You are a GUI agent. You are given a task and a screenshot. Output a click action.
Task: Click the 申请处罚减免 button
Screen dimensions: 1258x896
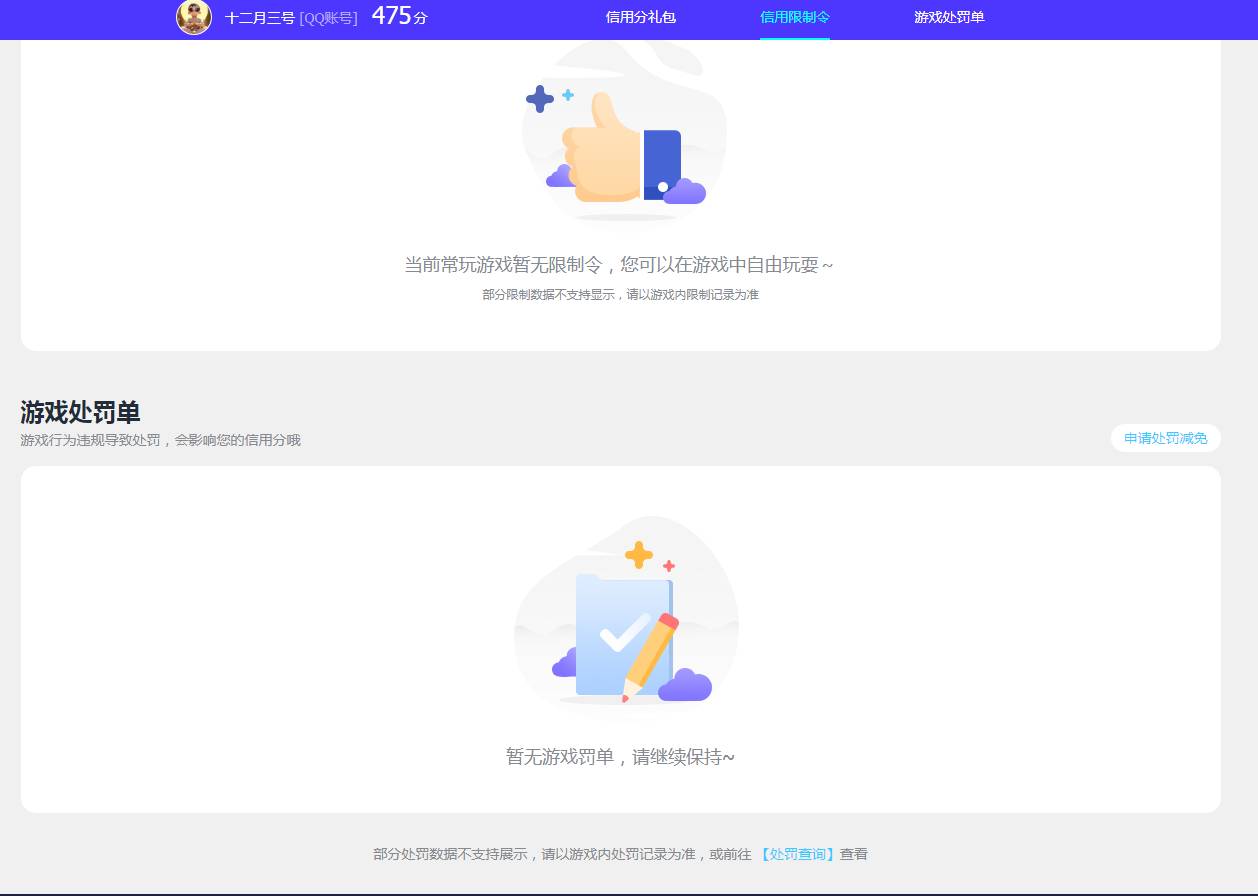1165,438
